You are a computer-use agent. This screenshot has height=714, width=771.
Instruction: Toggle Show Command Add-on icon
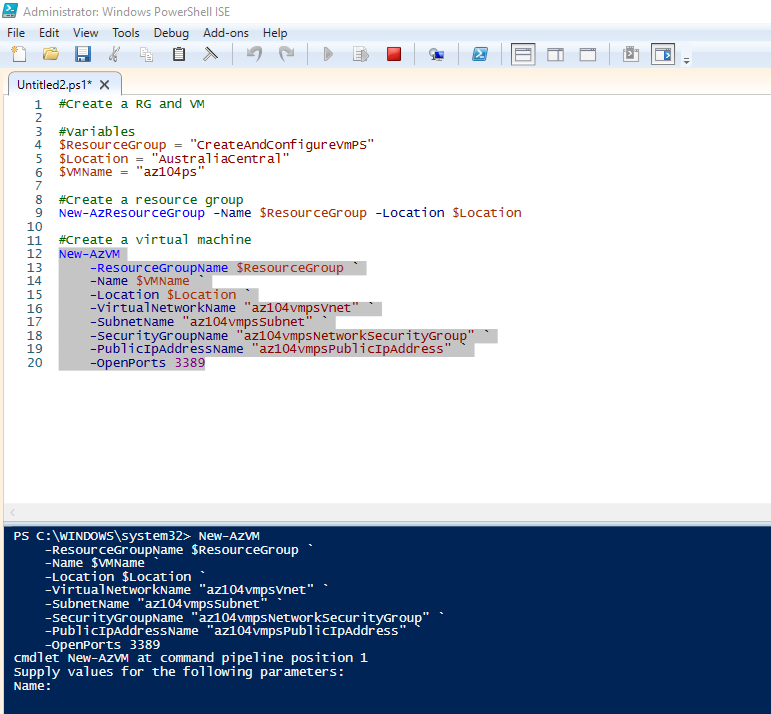tap(663, 54)
